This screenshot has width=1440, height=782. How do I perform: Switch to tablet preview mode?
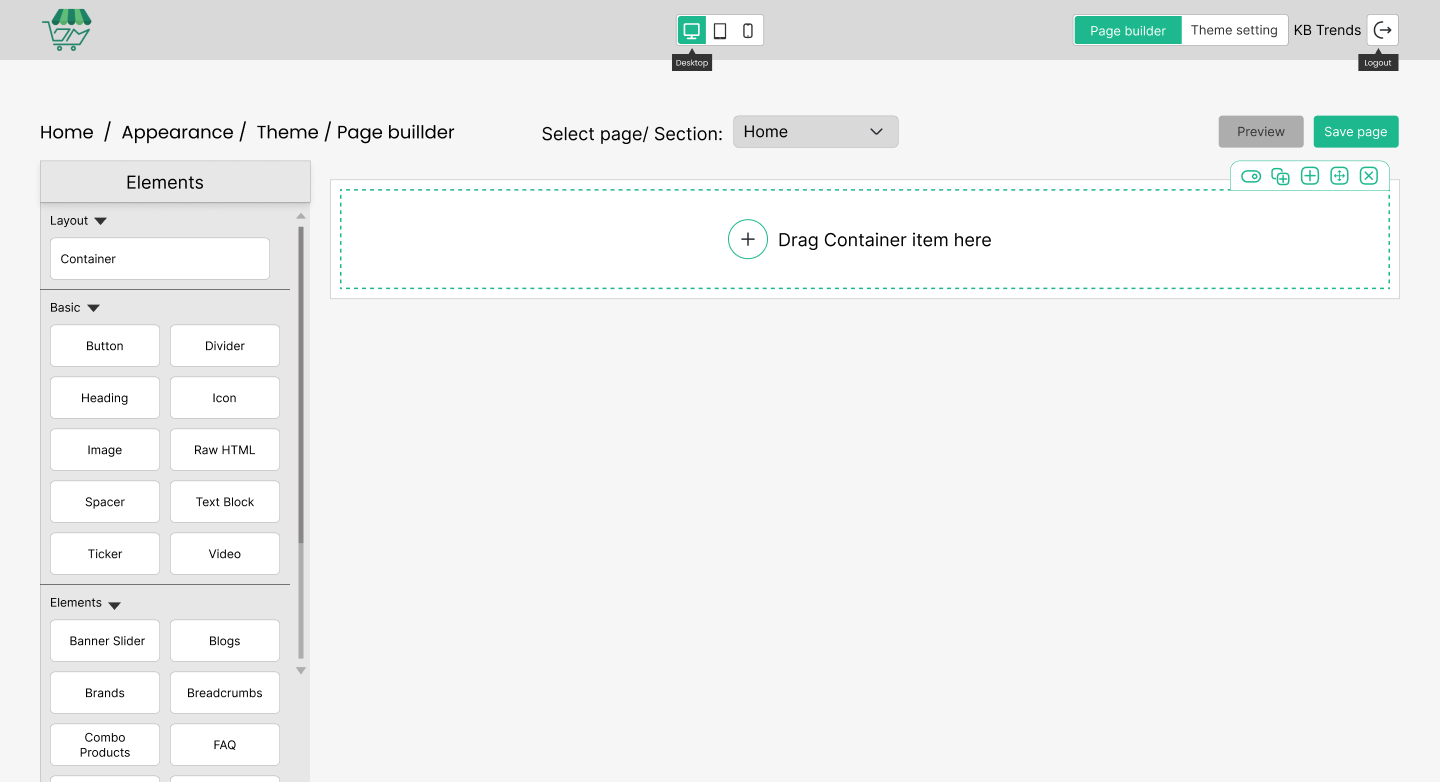coord(720,31)
